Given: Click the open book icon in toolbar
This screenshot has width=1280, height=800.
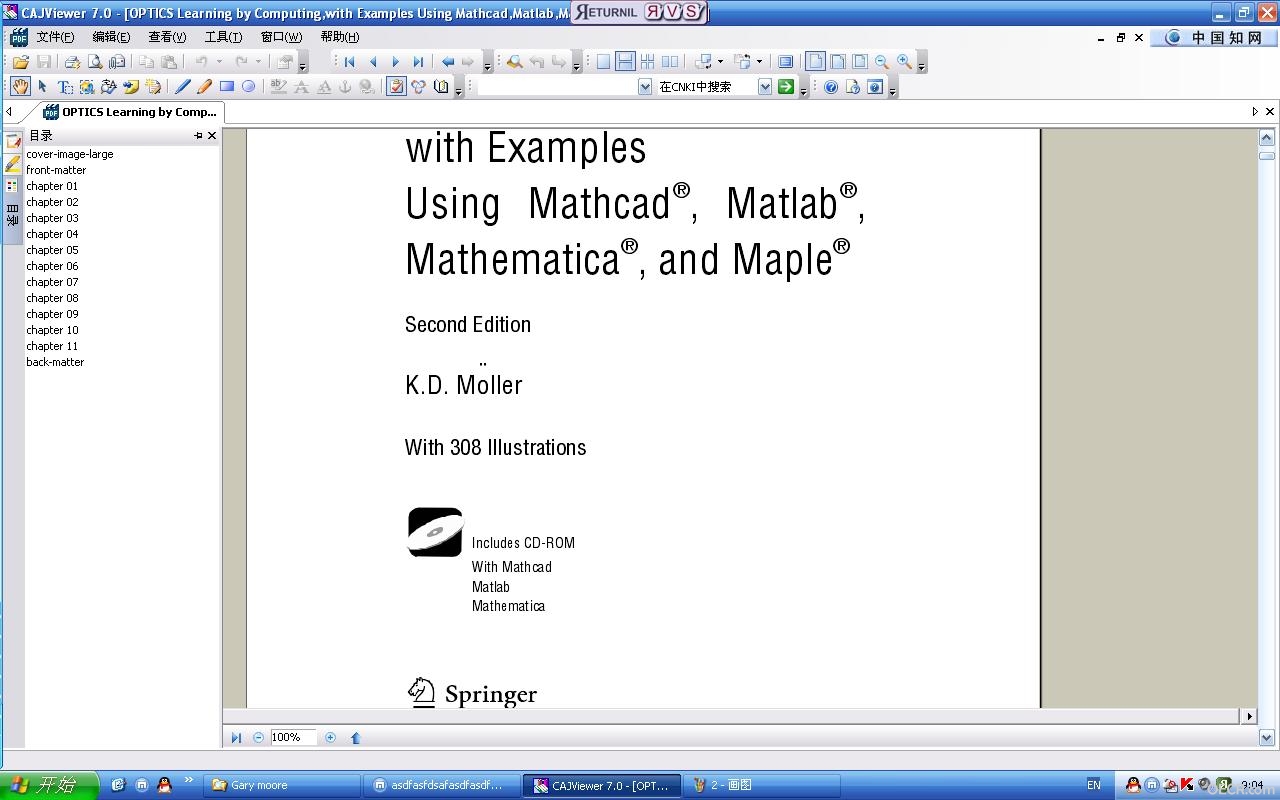Looking at the screenshot, I should pos(441,87).
